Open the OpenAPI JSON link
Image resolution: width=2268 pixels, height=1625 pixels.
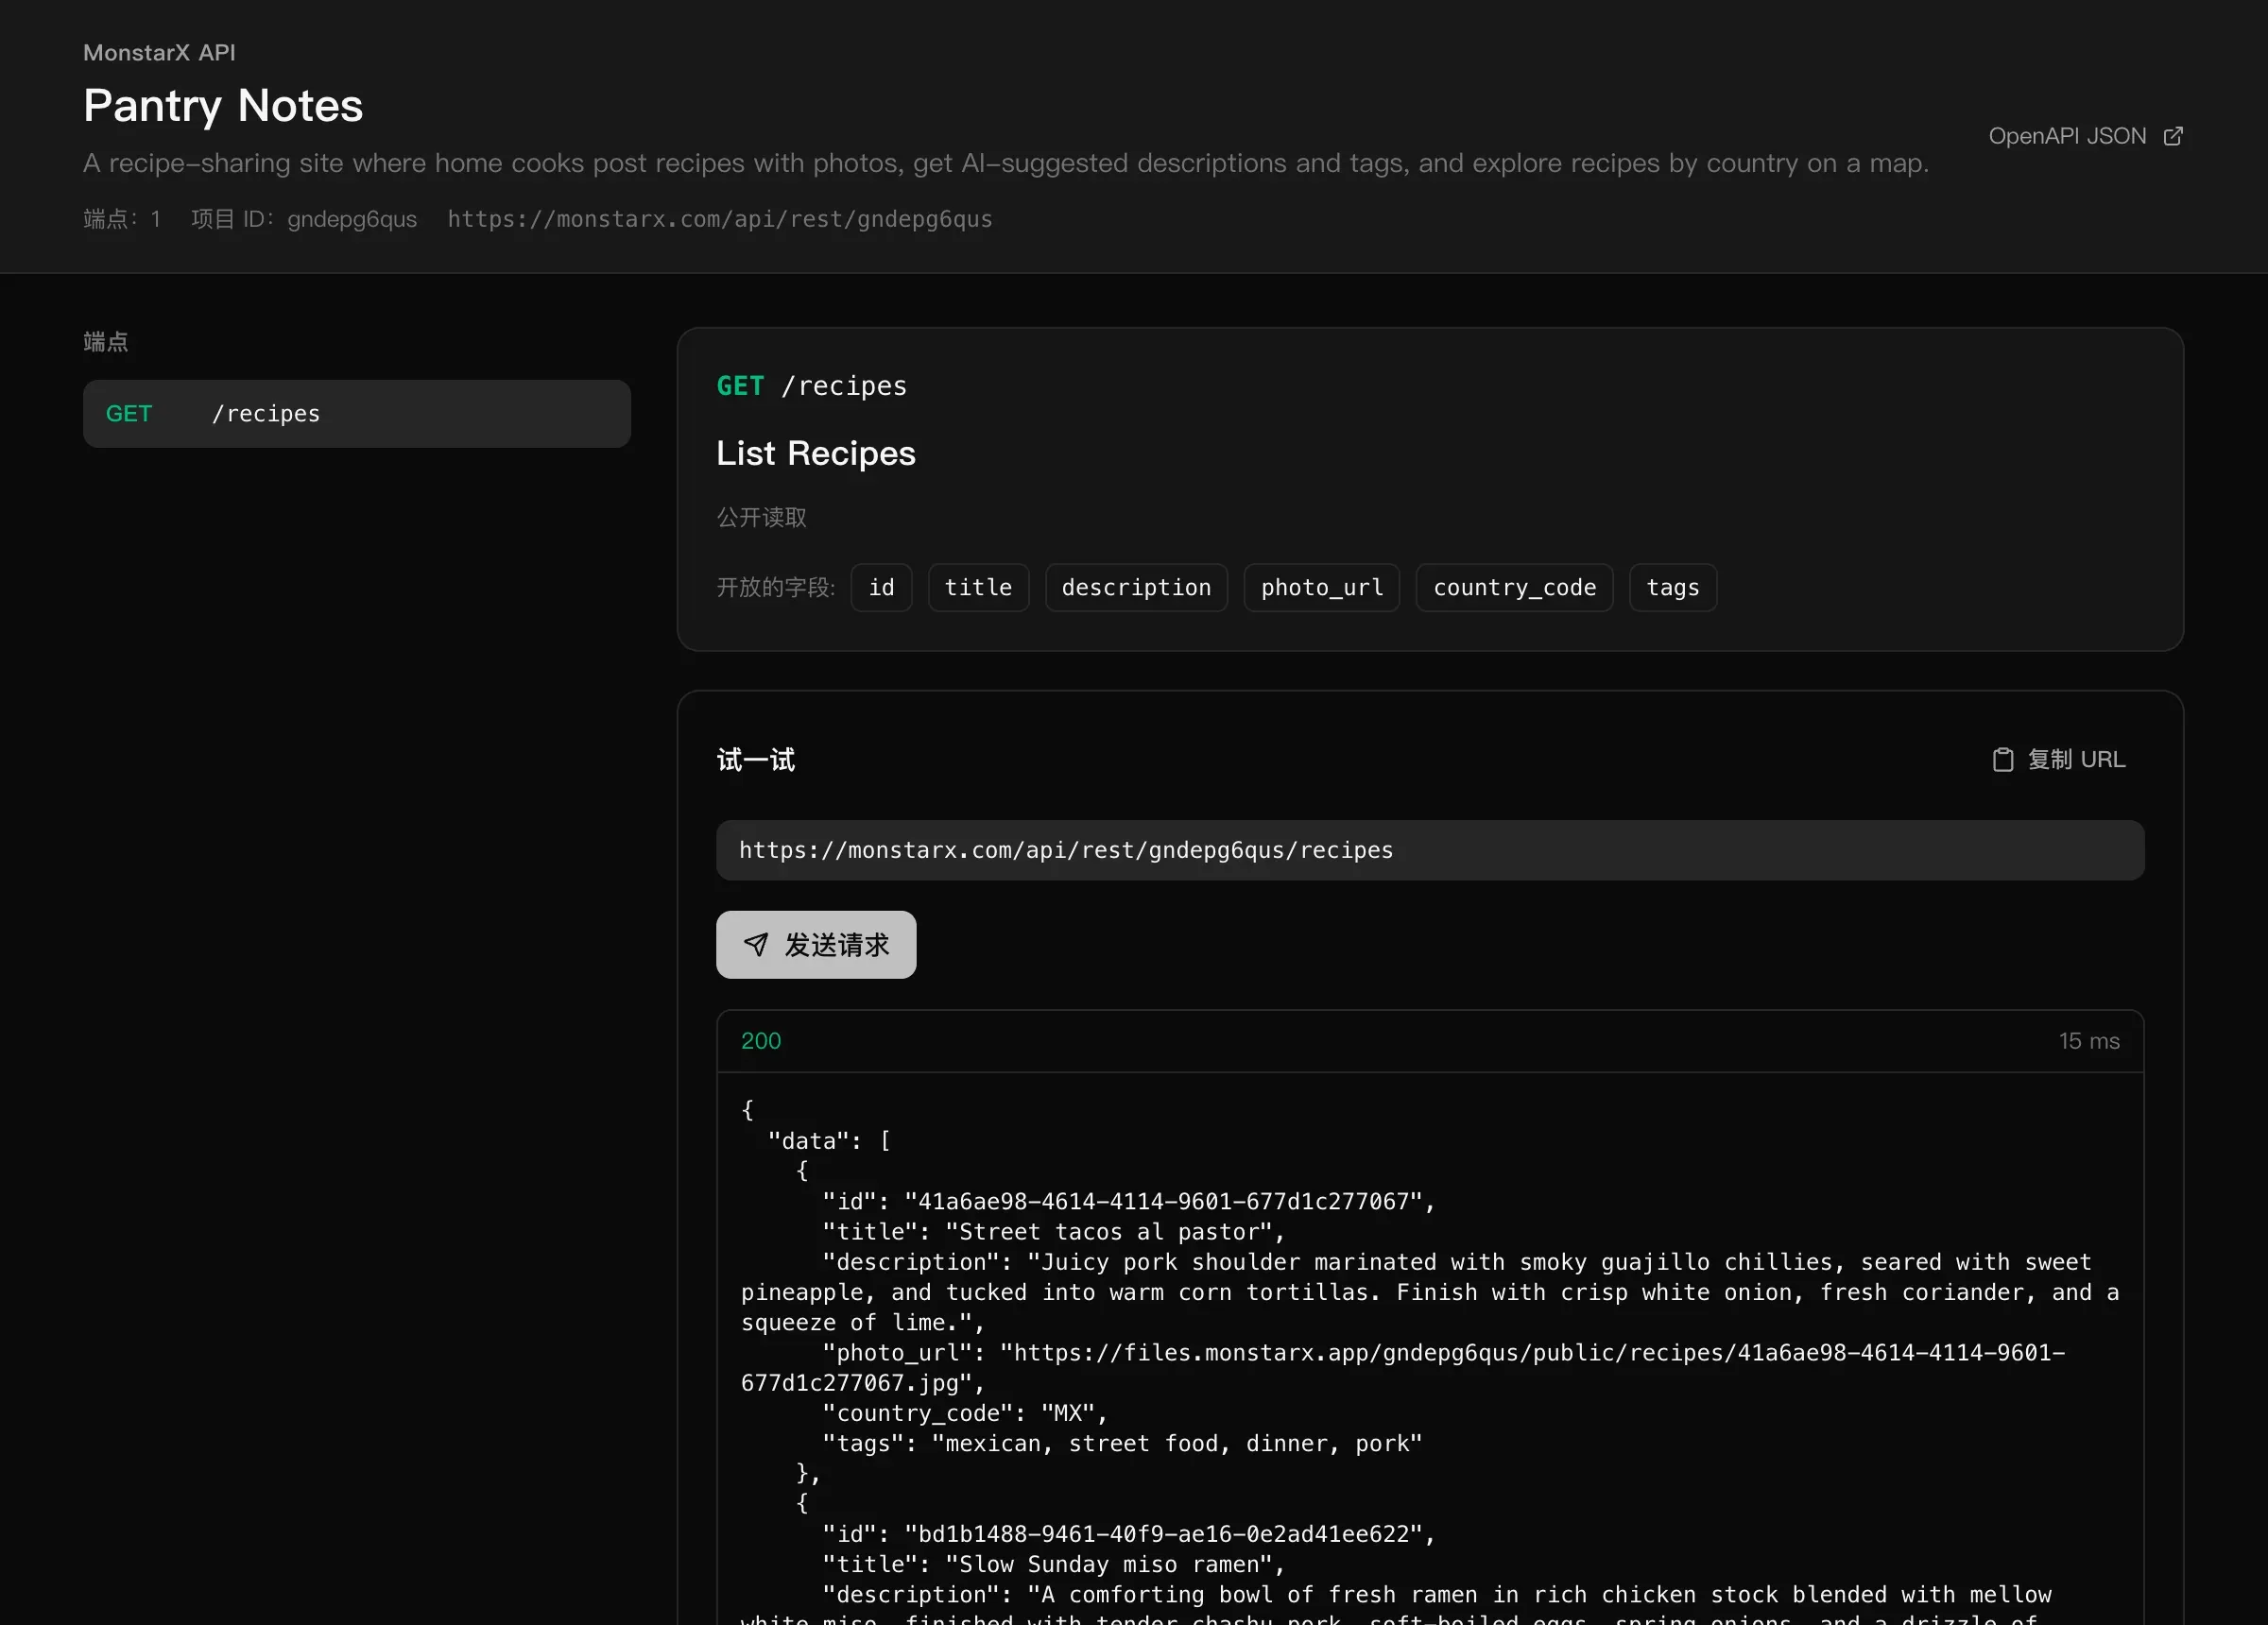pos(2085,136)
